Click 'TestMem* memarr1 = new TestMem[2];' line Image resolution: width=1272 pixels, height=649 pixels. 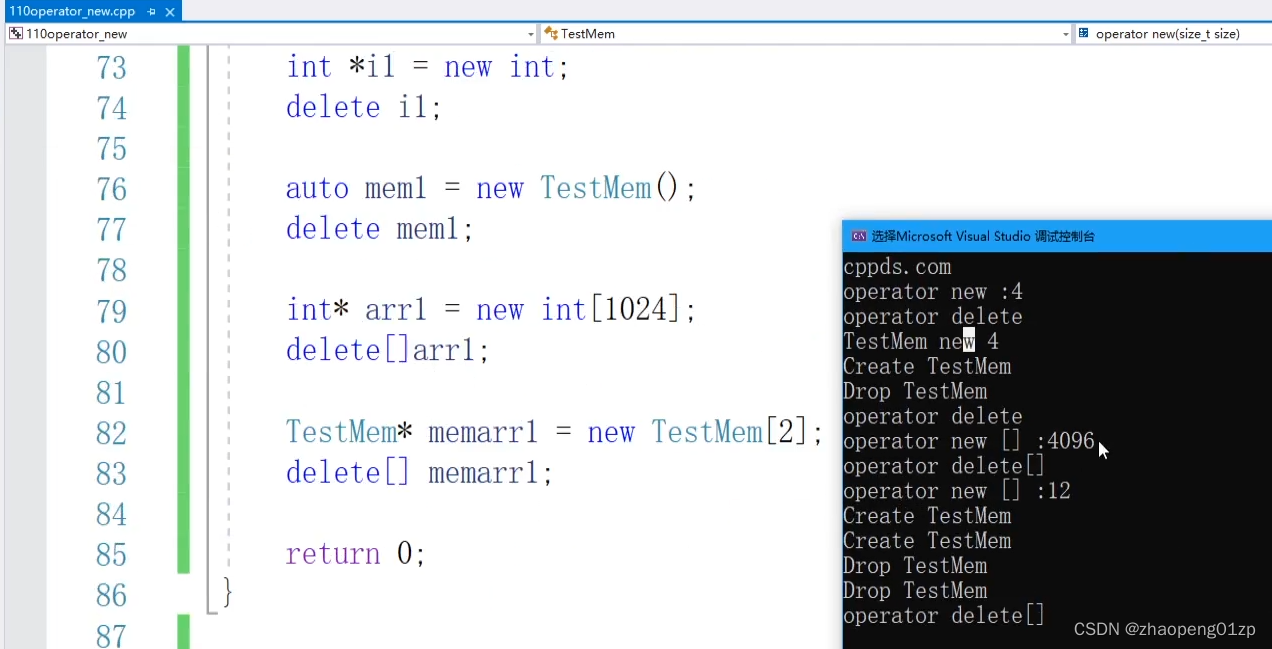tap(555, 432)
